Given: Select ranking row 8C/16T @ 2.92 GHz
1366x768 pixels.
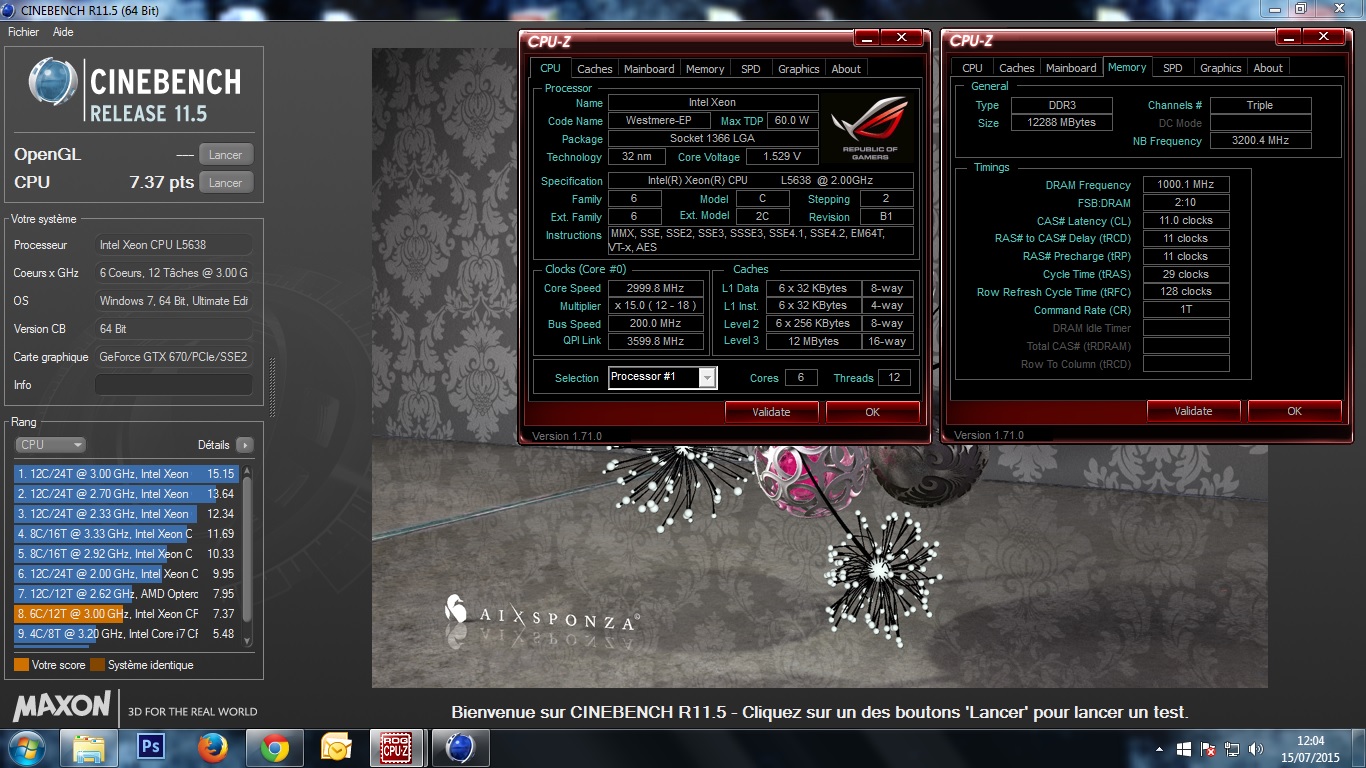Looking at the screenshot, I should click(x=126, y=554).
